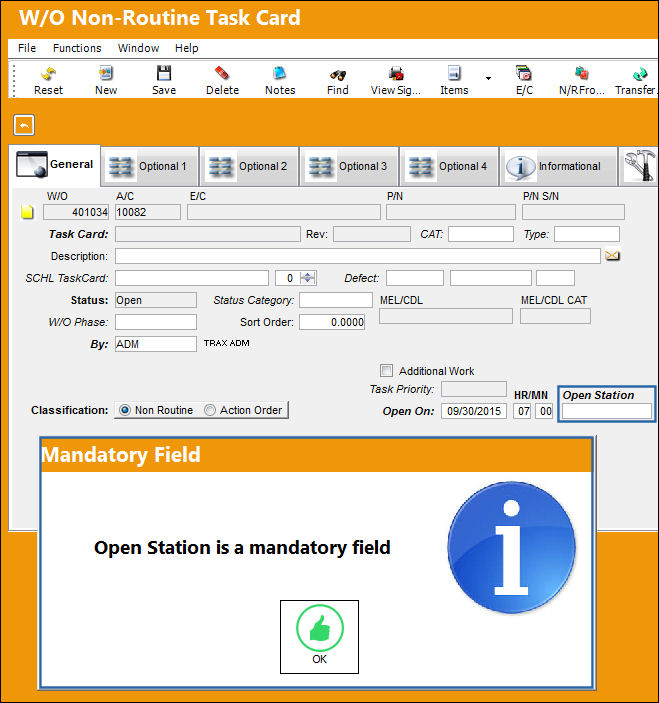659x703 pixels.
Task: Click the Rev input field
Action: click(372, 234)
